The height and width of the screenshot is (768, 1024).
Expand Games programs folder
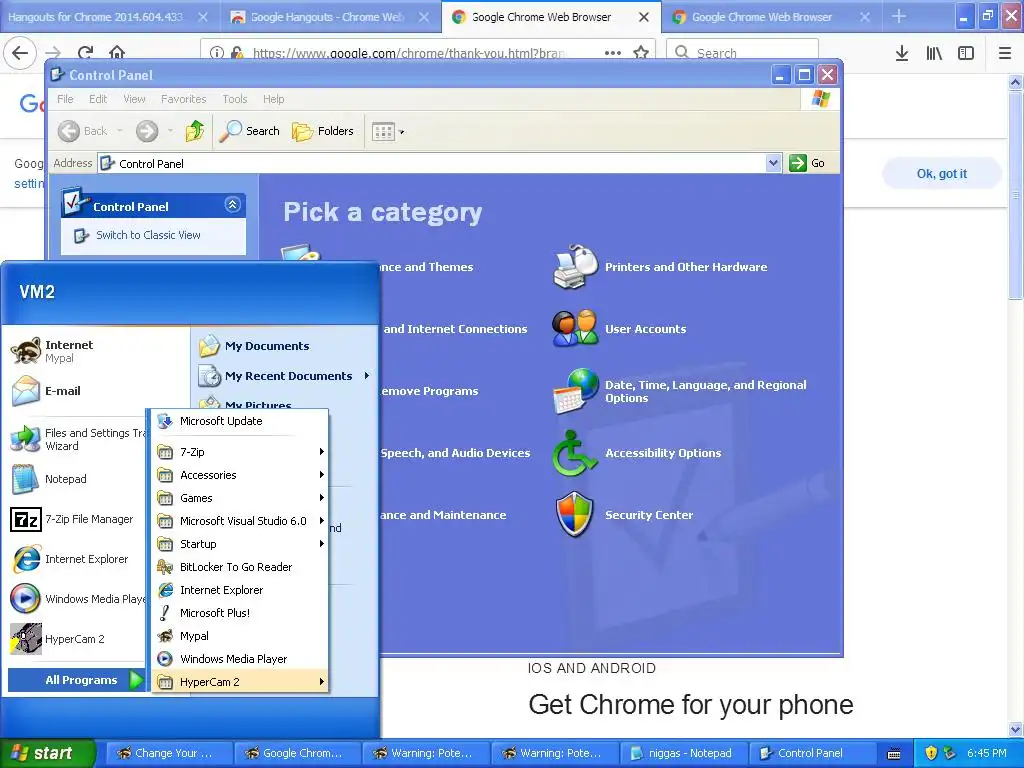click(240, 498)
